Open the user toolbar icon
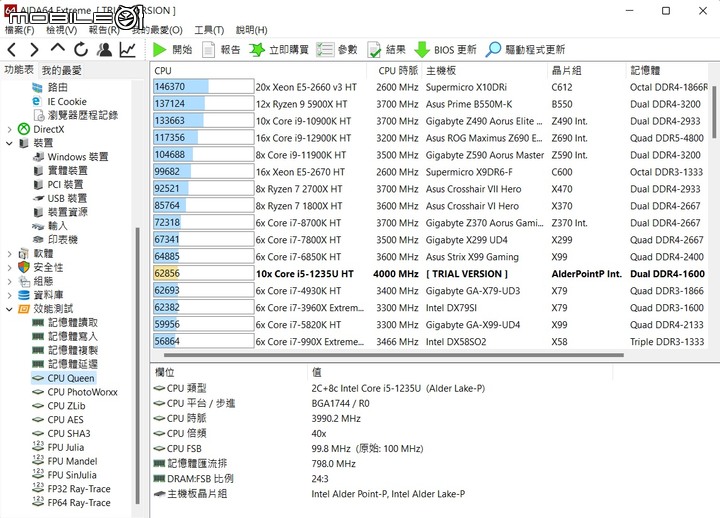This screenshot has height=518, width=720. coord(105,50)
